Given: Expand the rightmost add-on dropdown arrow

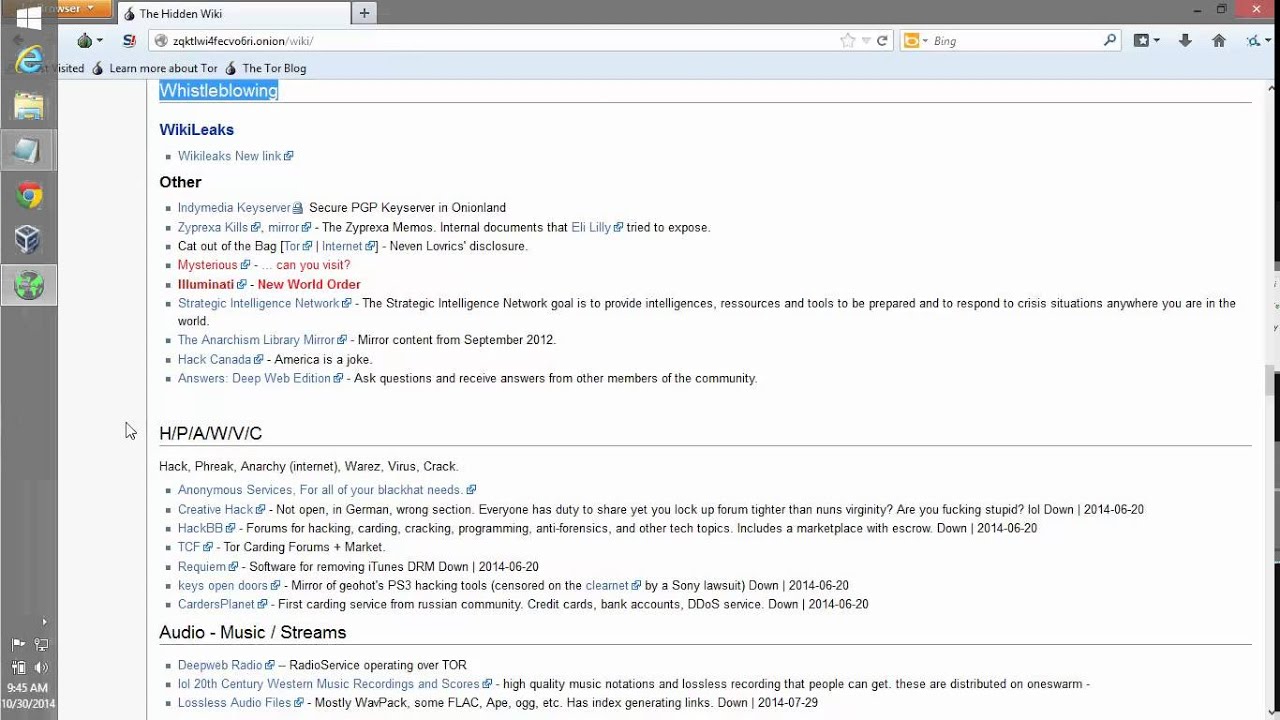Looking at the screenshot, I should (1266, 41).
